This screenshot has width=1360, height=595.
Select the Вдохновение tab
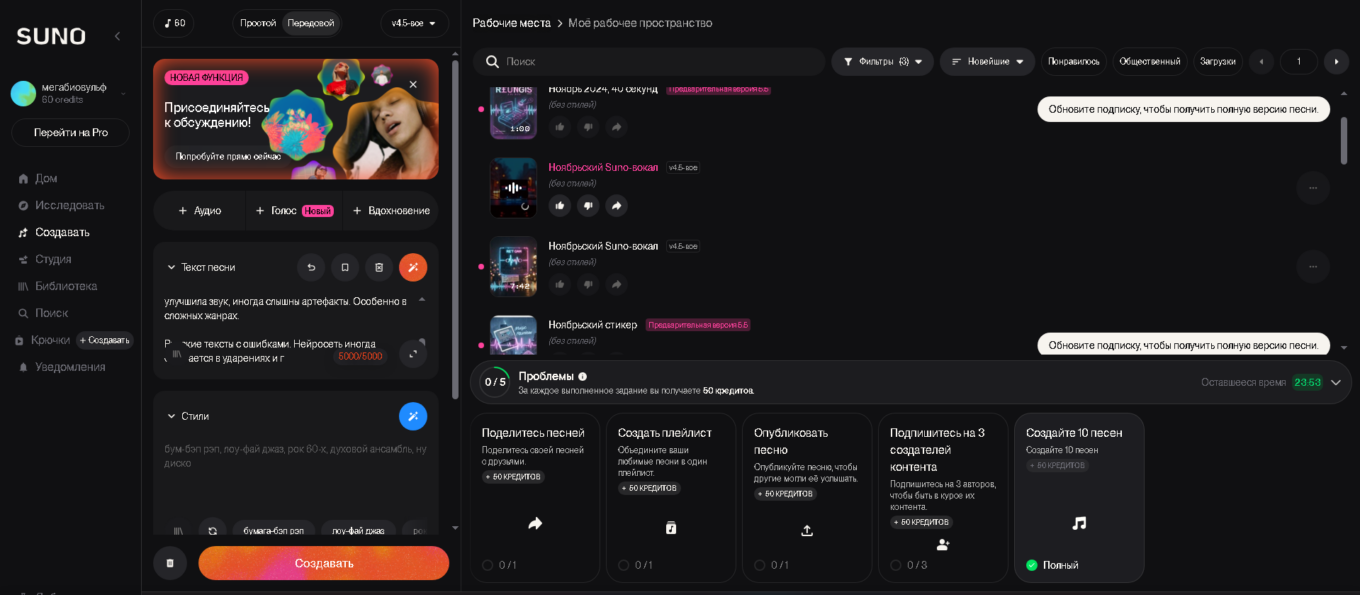[391, 211]
